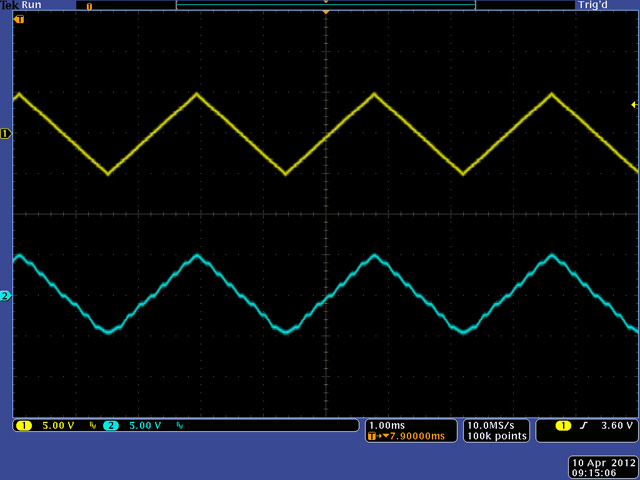Click the cyan channel 2 badge in readout
The width and height of the screenshot is (640, 480).
coord(110,426)
